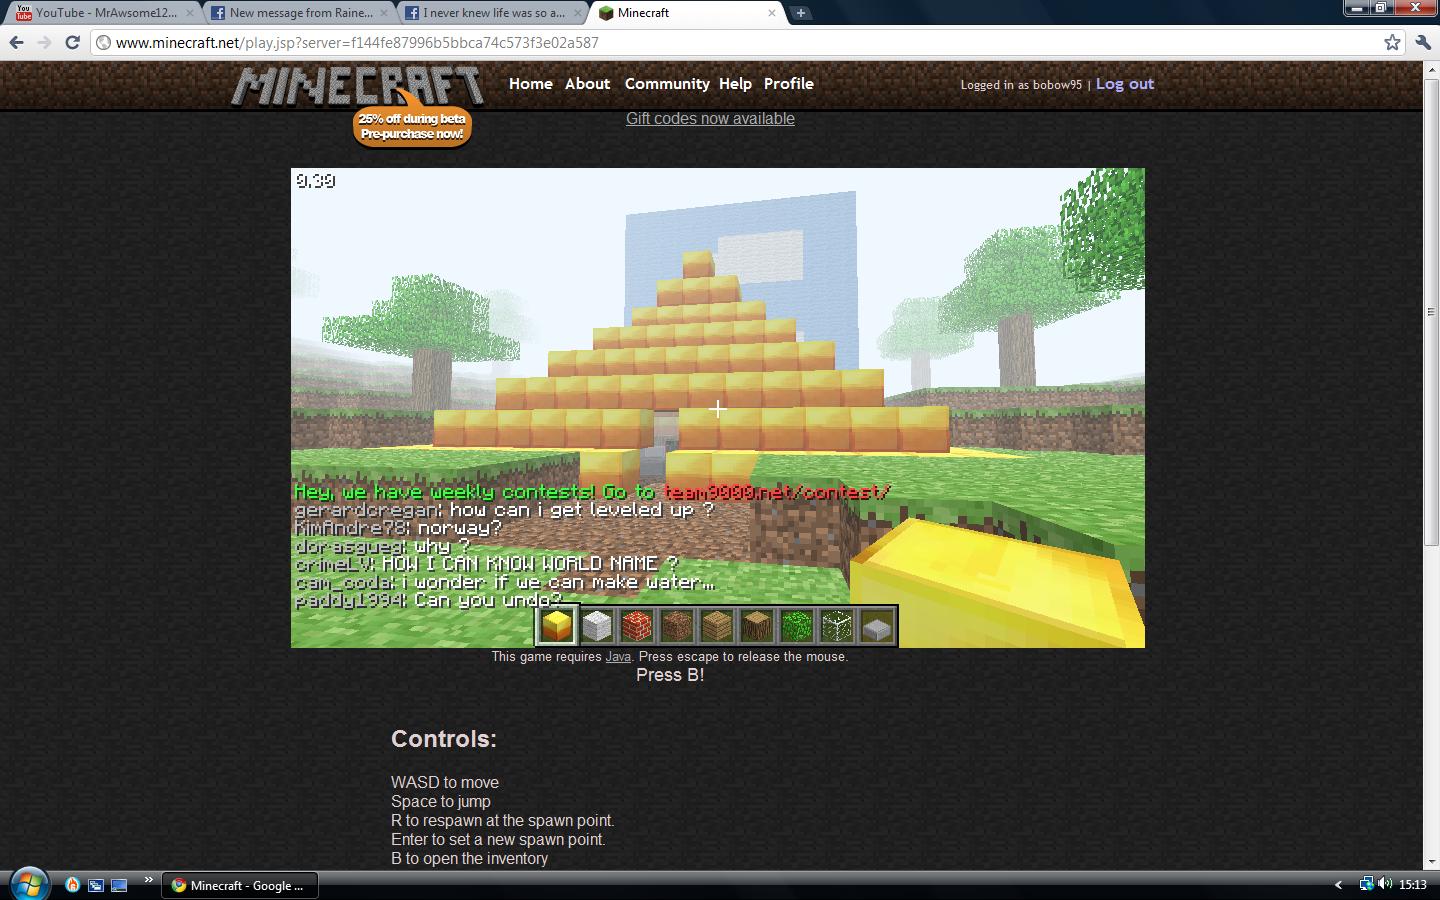This screenshot has width=1440, height=900.
Task: Click the paddy1994 chat message
Action: tap(428, 600)
